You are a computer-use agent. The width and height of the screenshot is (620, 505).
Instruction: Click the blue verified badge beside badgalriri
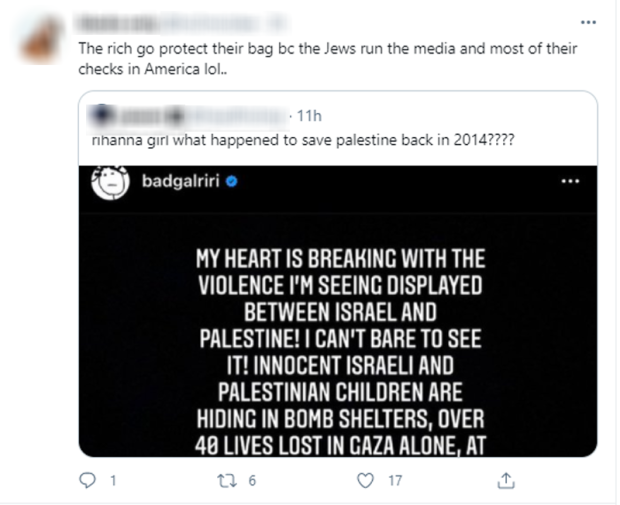[x=232, y=184]
